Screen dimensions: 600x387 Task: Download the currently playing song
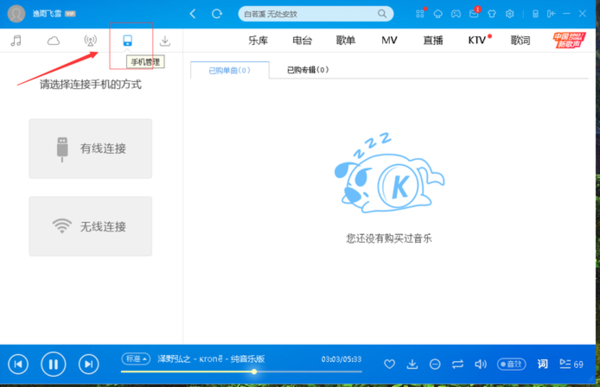412,364
